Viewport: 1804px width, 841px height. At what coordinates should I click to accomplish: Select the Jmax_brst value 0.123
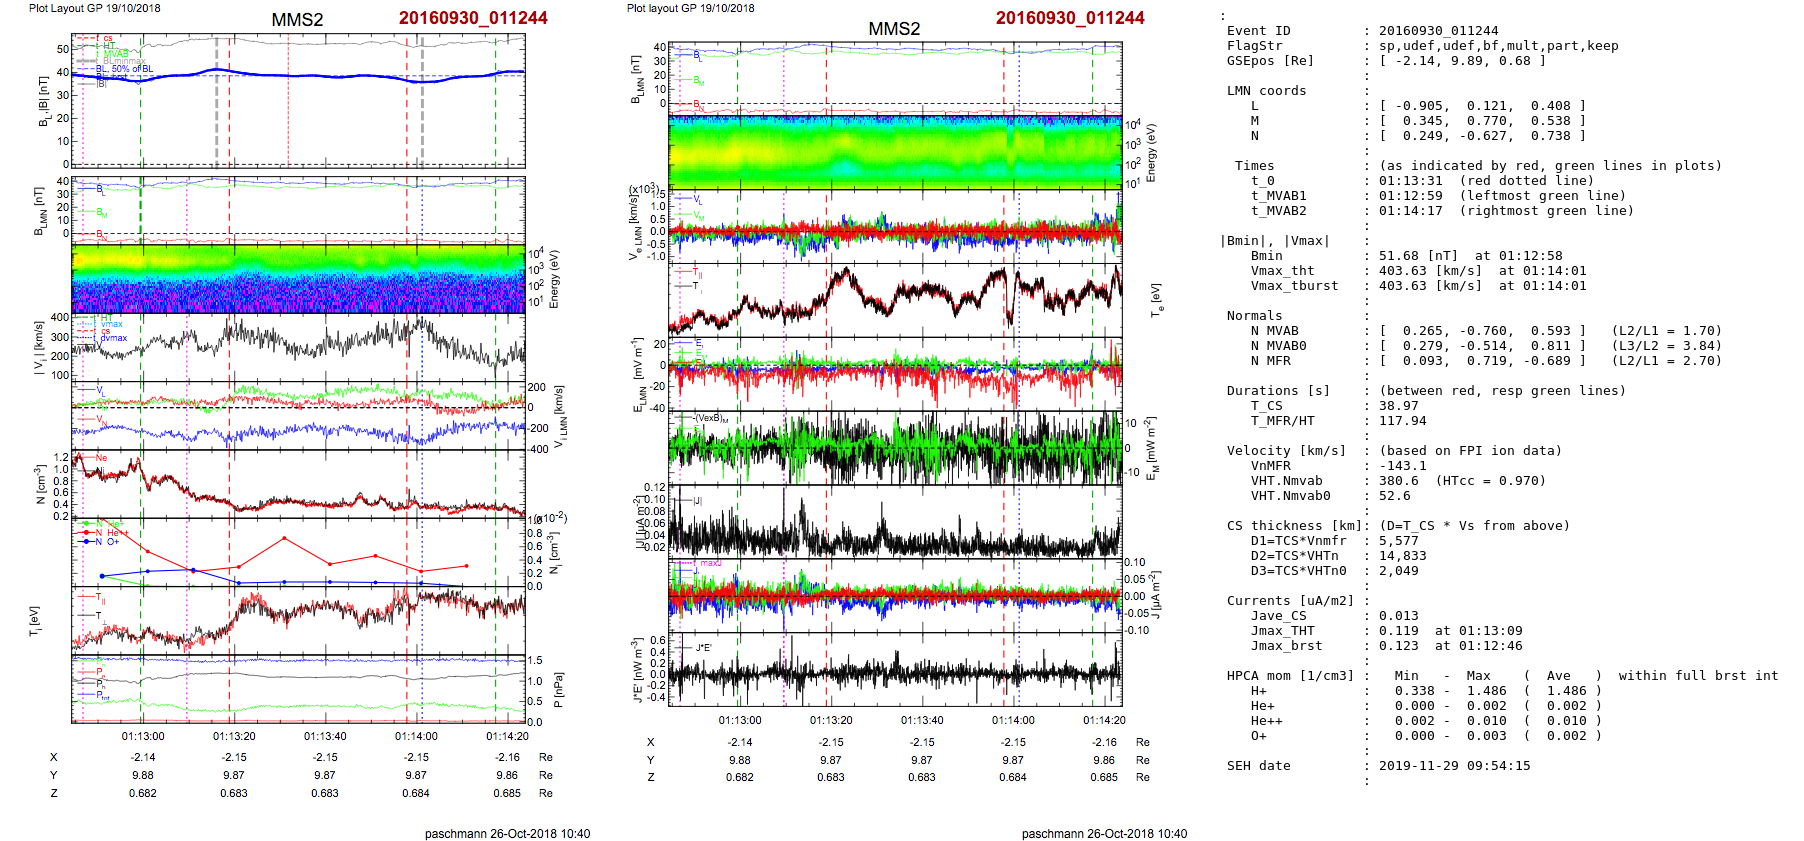pos(1398,646)
